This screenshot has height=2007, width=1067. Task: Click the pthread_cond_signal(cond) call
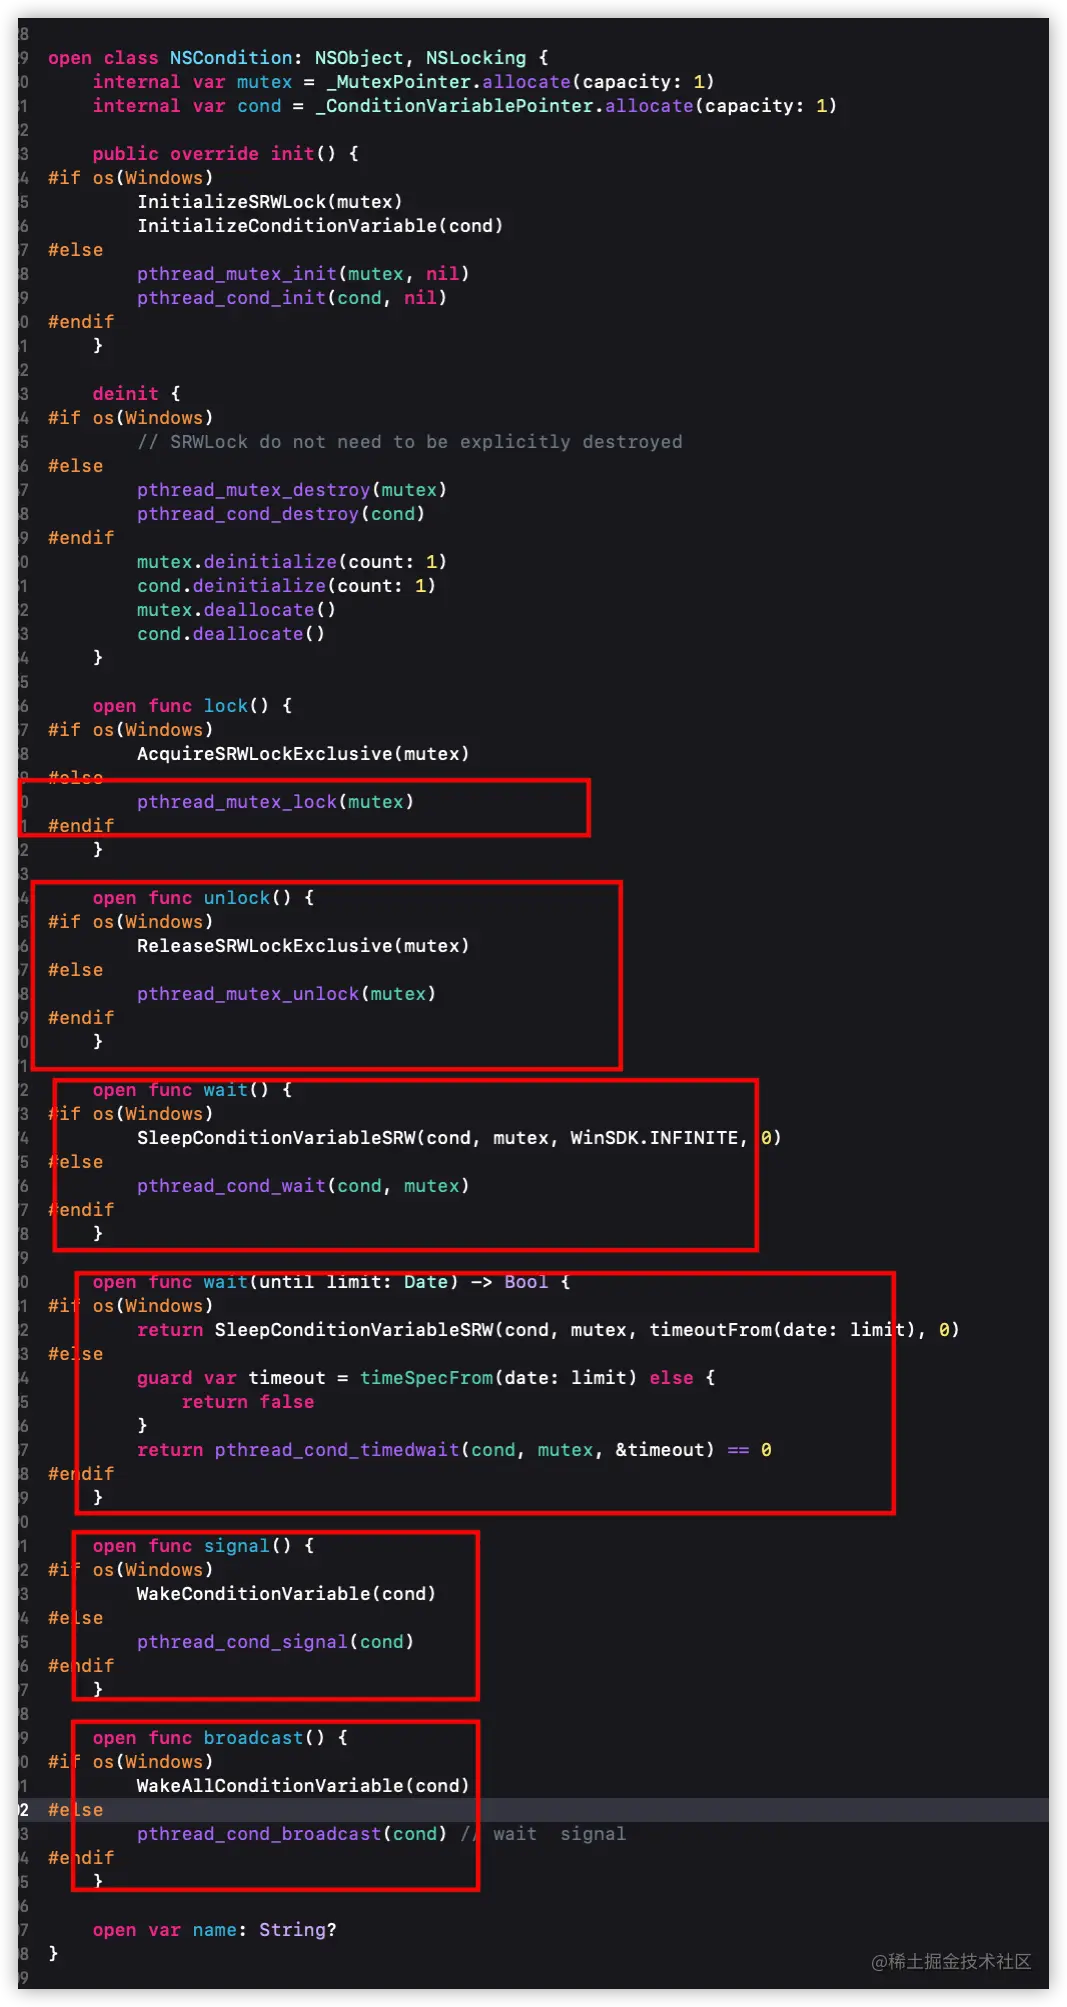click(x=275, y=1642)
